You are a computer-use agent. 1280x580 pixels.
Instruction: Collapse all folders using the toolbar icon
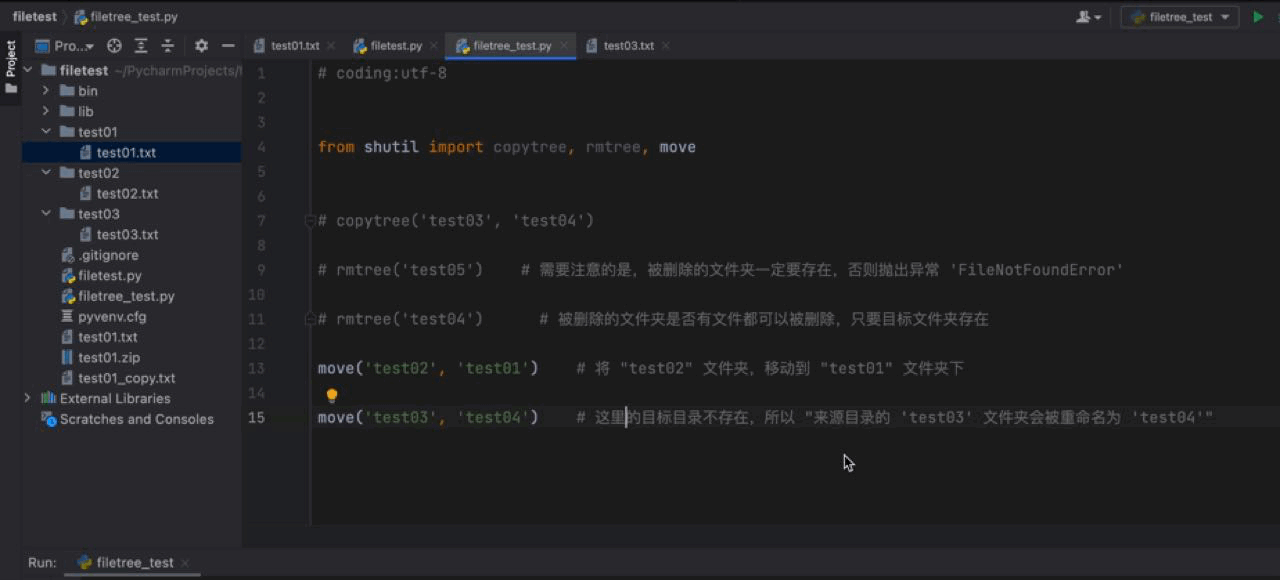pos(167,46)
